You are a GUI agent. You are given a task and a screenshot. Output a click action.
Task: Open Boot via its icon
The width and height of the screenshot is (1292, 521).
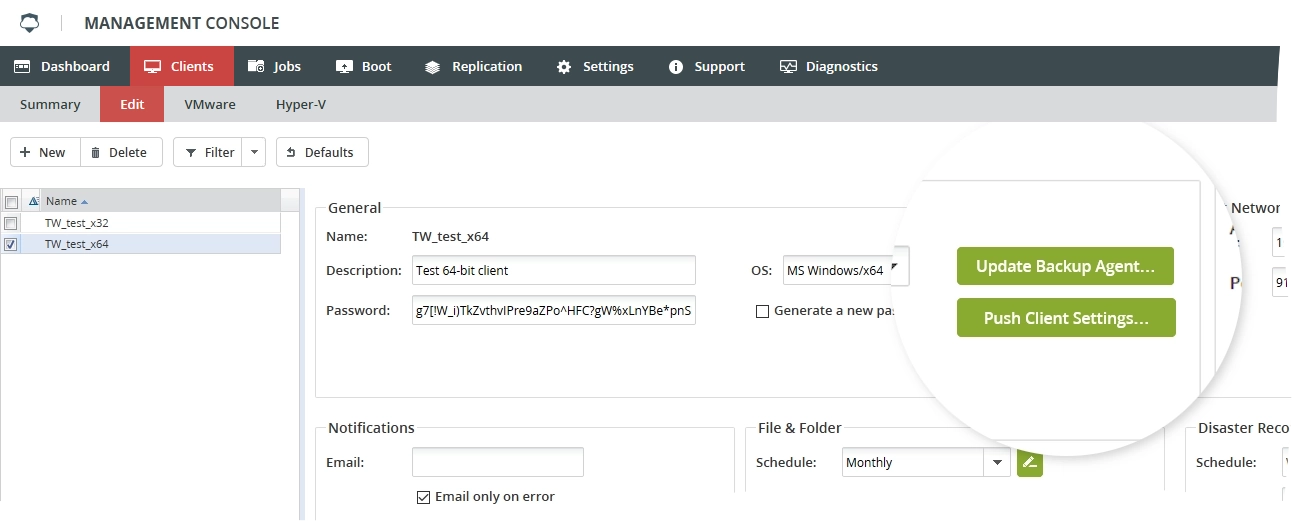tap(344, 67)
